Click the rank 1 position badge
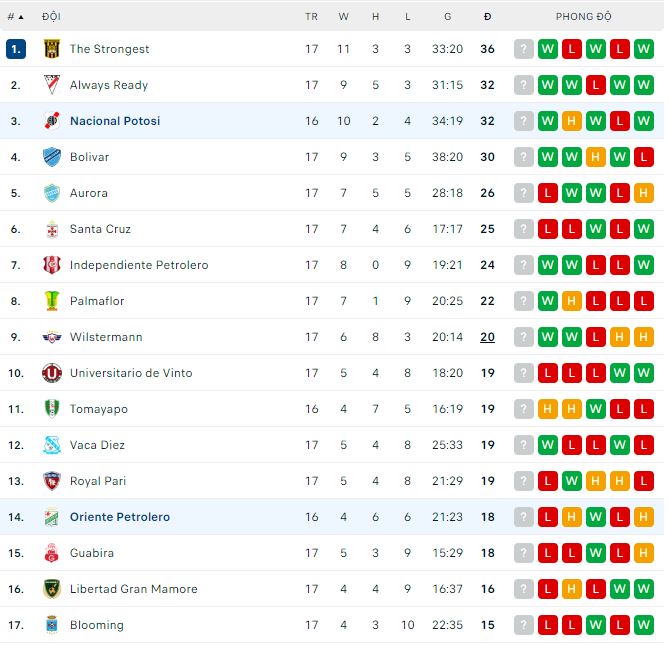The width and height of the screenshot is (669, 646). 15,49
